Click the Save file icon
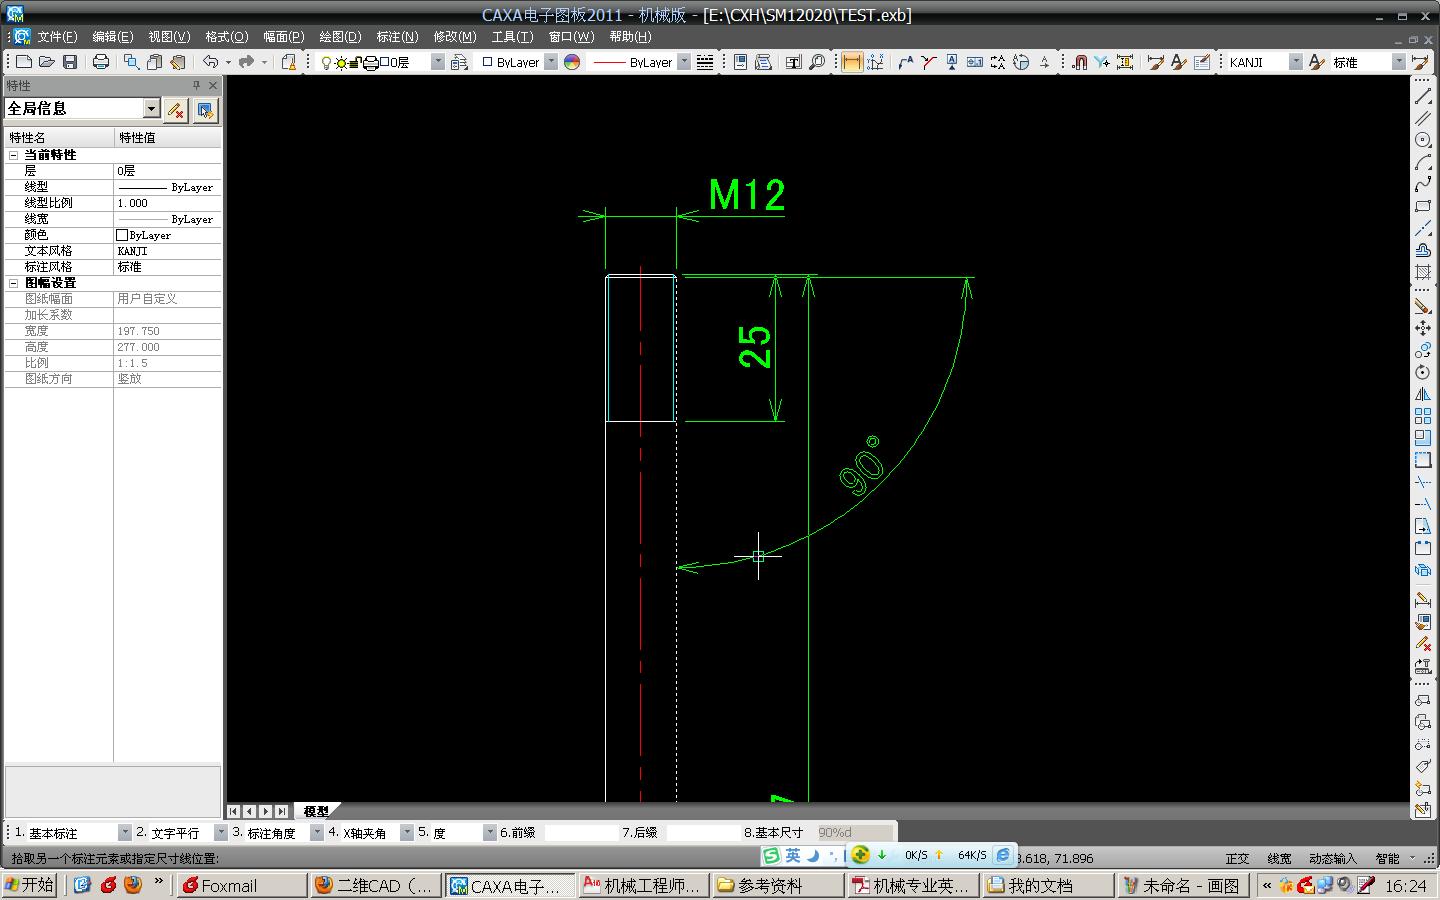 [70, 62]
